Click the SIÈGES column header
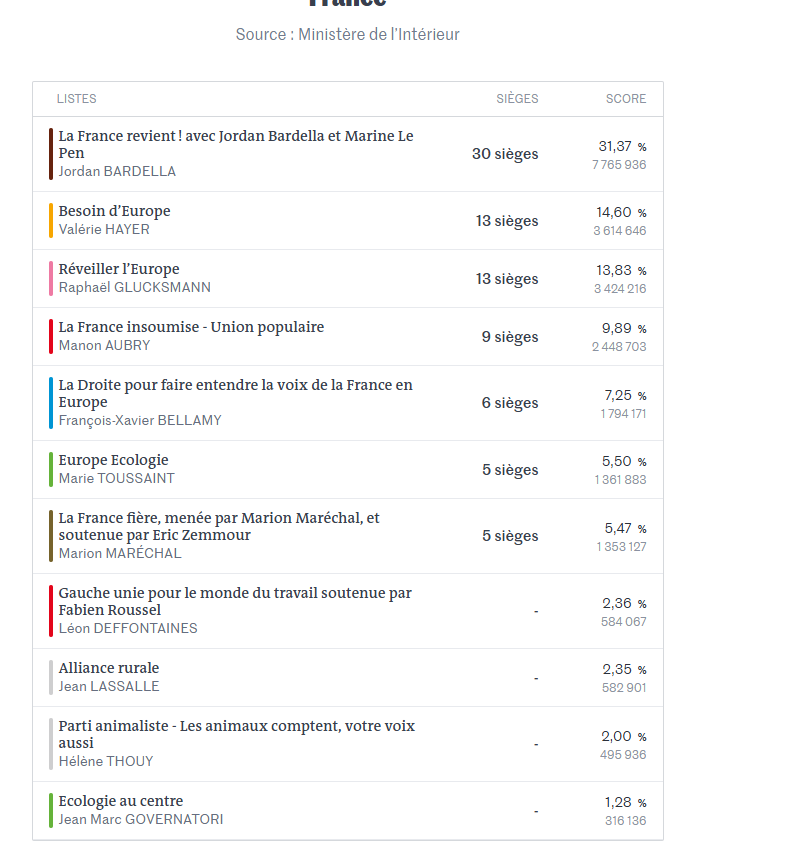Screen dimensions: 795x863 point(517,99)
